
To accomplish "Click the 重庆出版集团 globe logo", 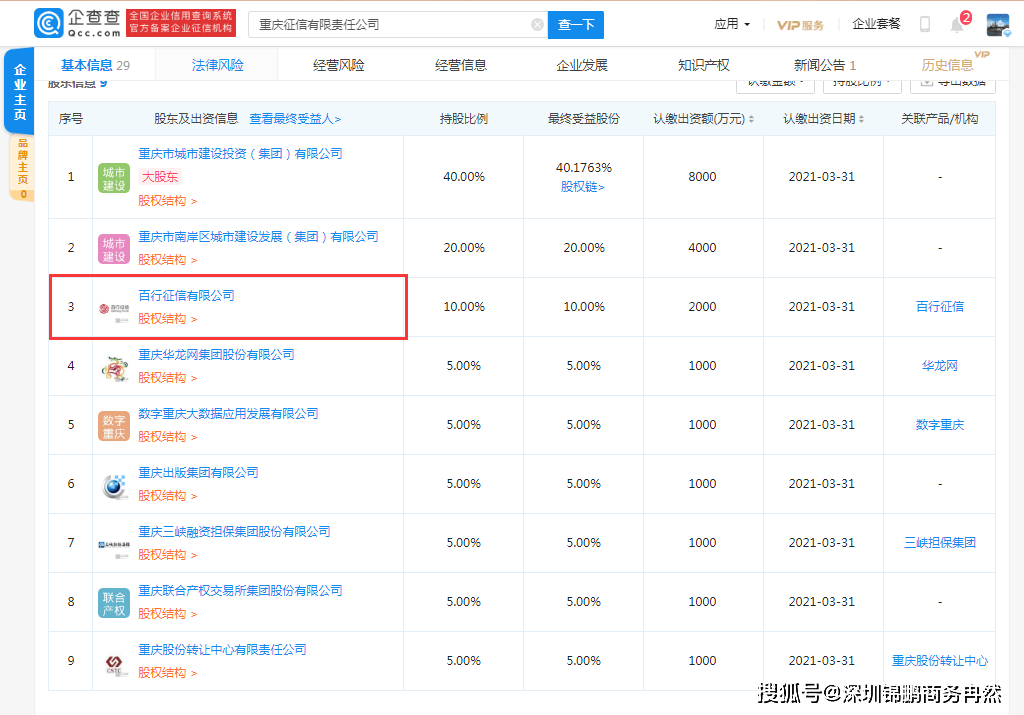I will (114, 485).
